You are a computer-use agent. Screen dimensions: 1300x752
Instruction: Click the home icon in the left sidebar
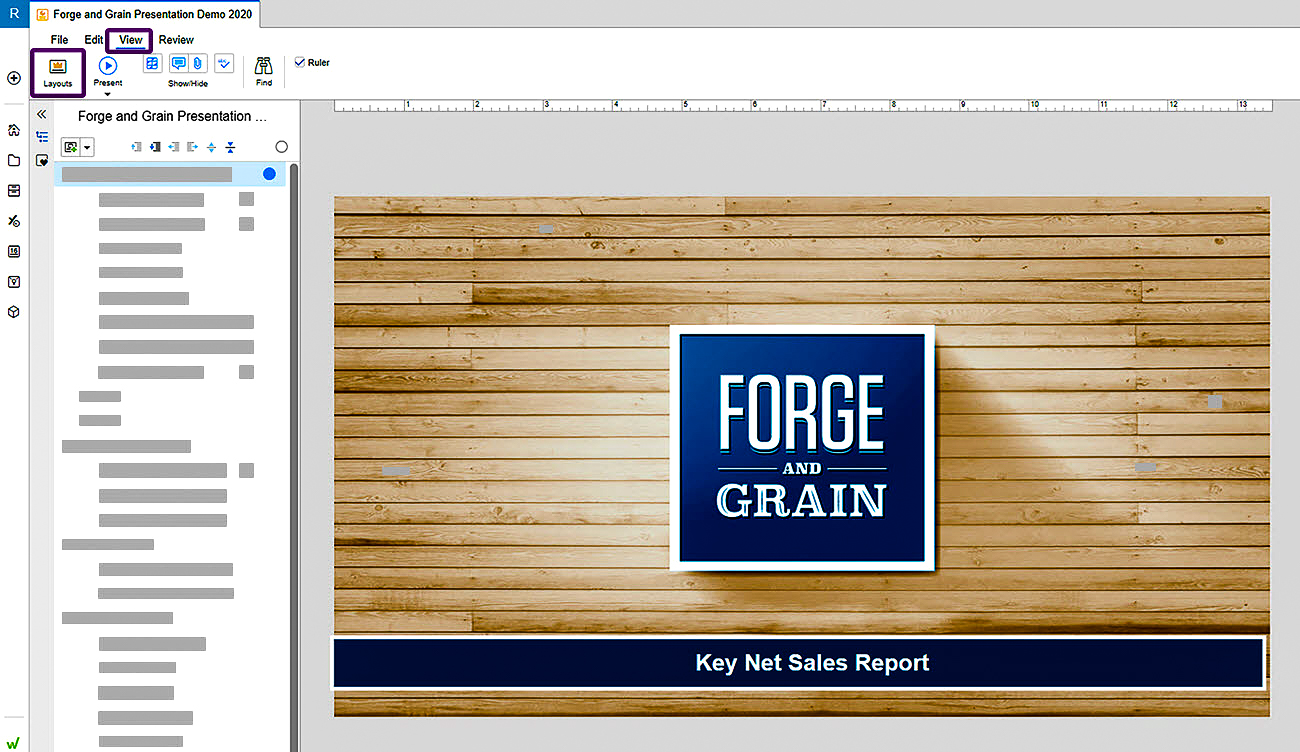pyautogui.click(x=14, y=130)
